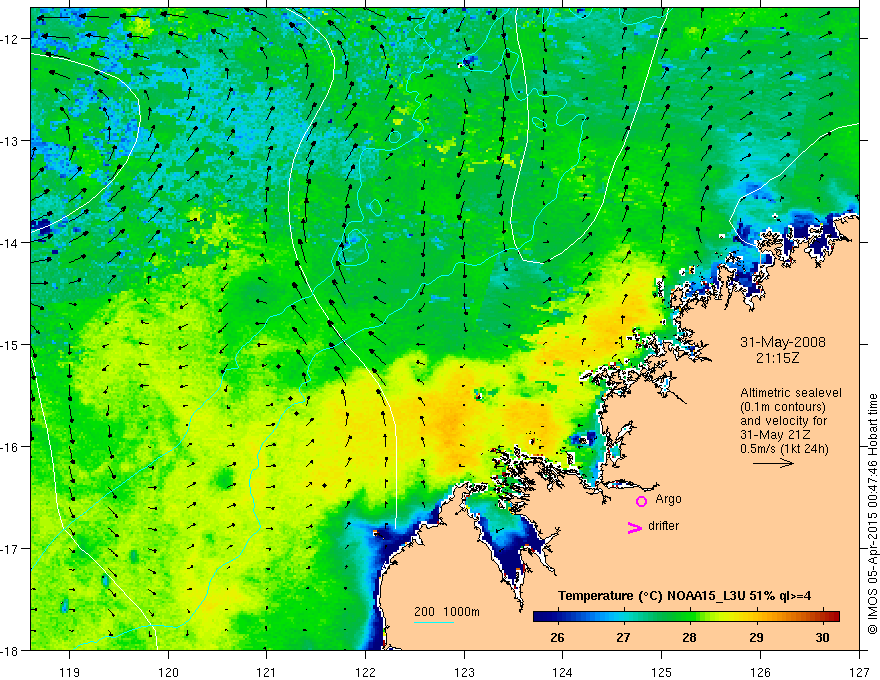The image size is (880, 680).
Task: Click the 'Argo' legend label
Action: coord(668,499)
